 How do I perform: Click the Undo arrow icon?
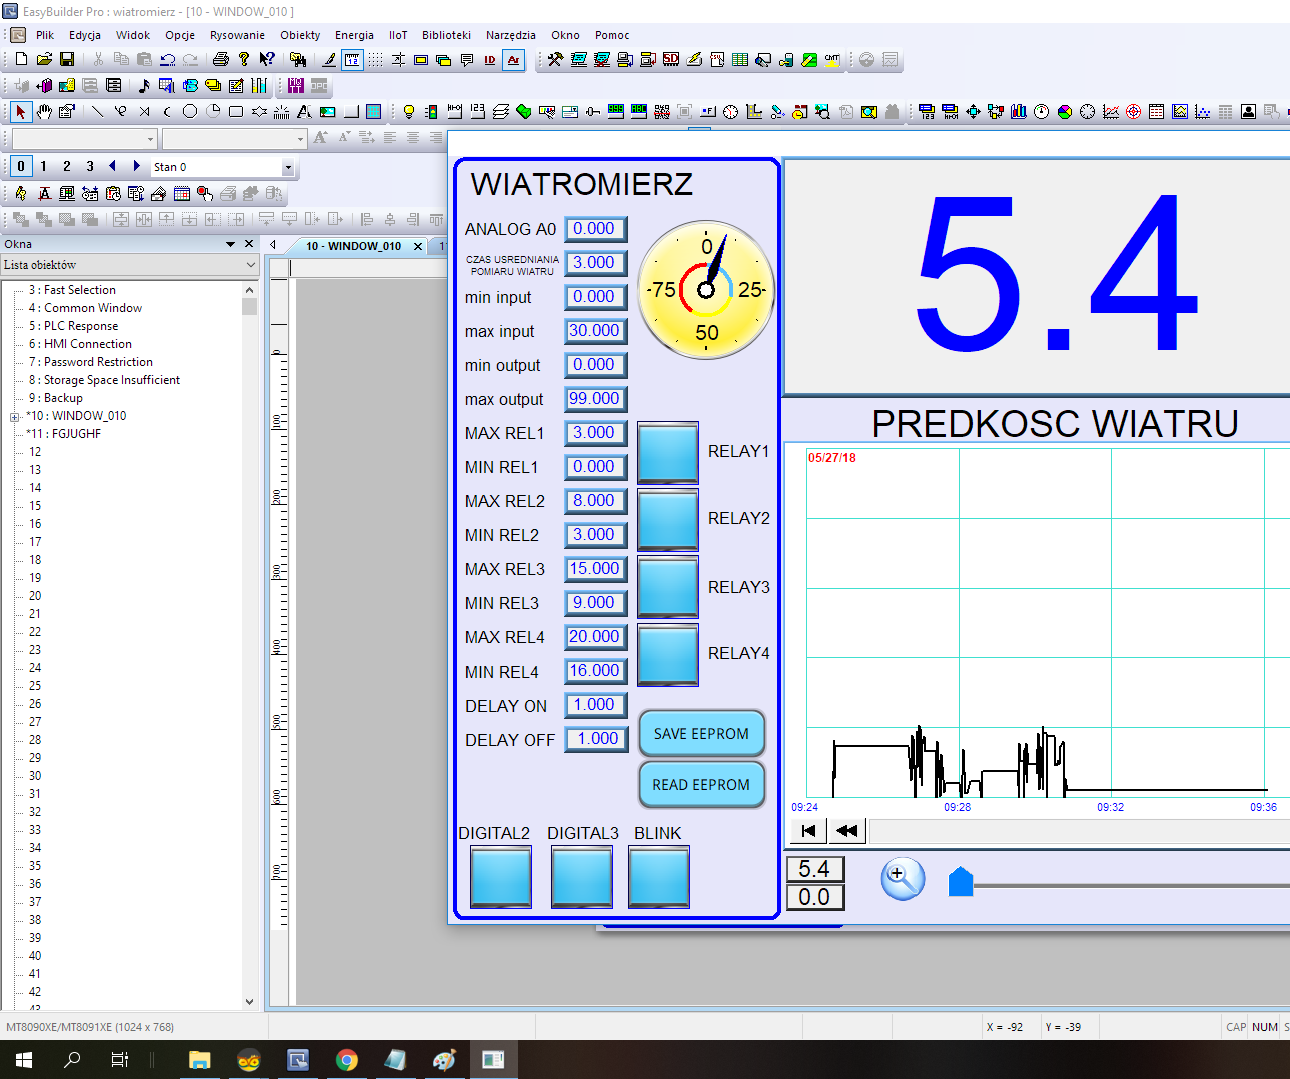click(x=167, y=59)
